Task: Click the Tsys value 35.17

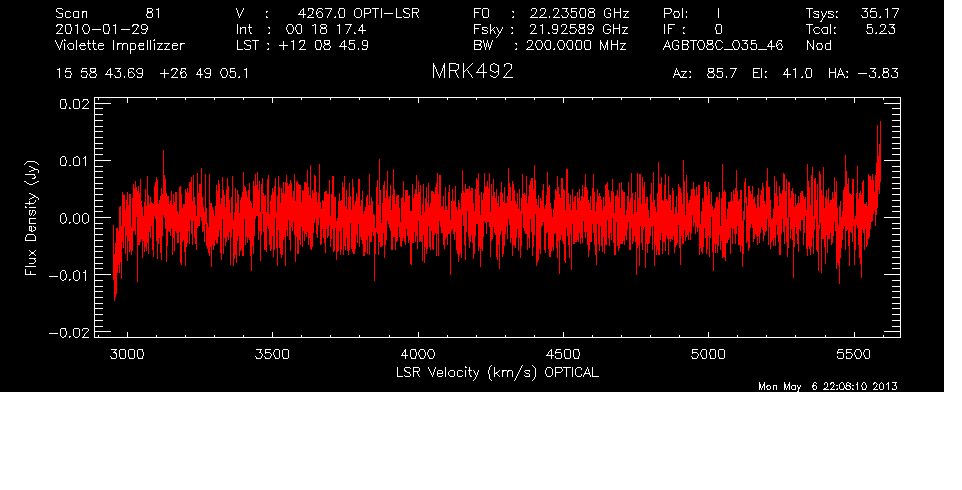Action: (x=879, y=13)
